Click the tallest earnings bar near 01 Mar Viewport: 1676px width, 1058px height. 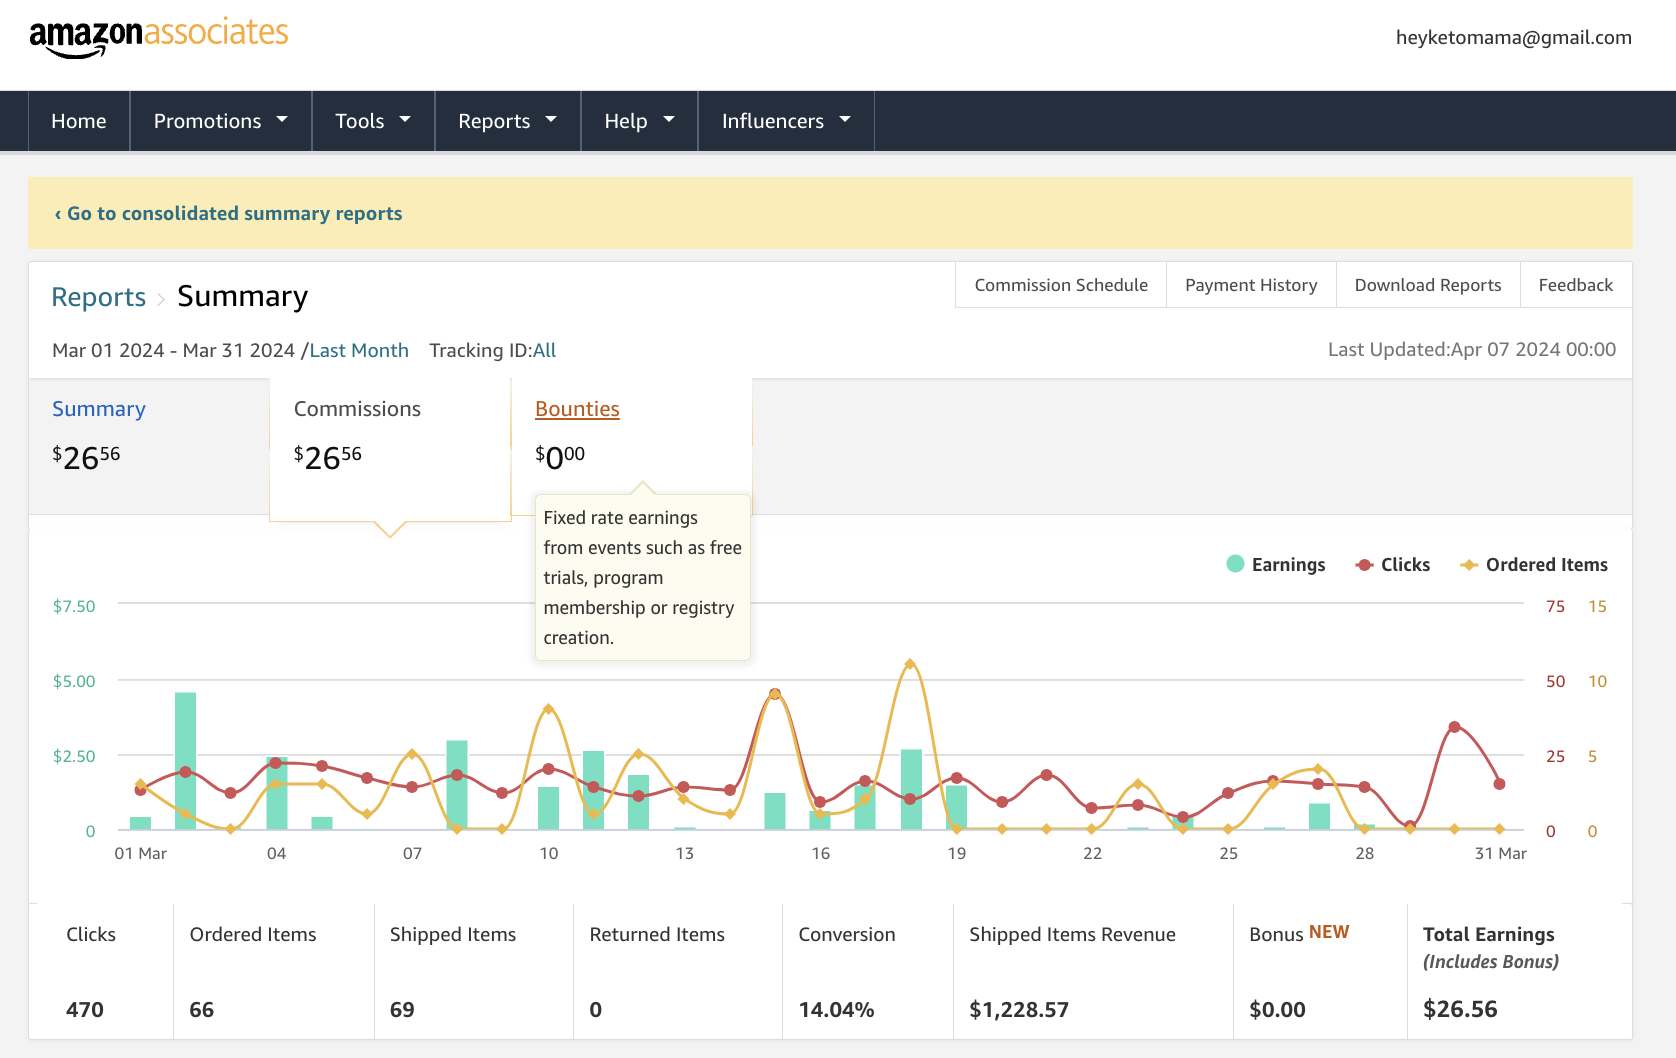click(x=185, y=760)
